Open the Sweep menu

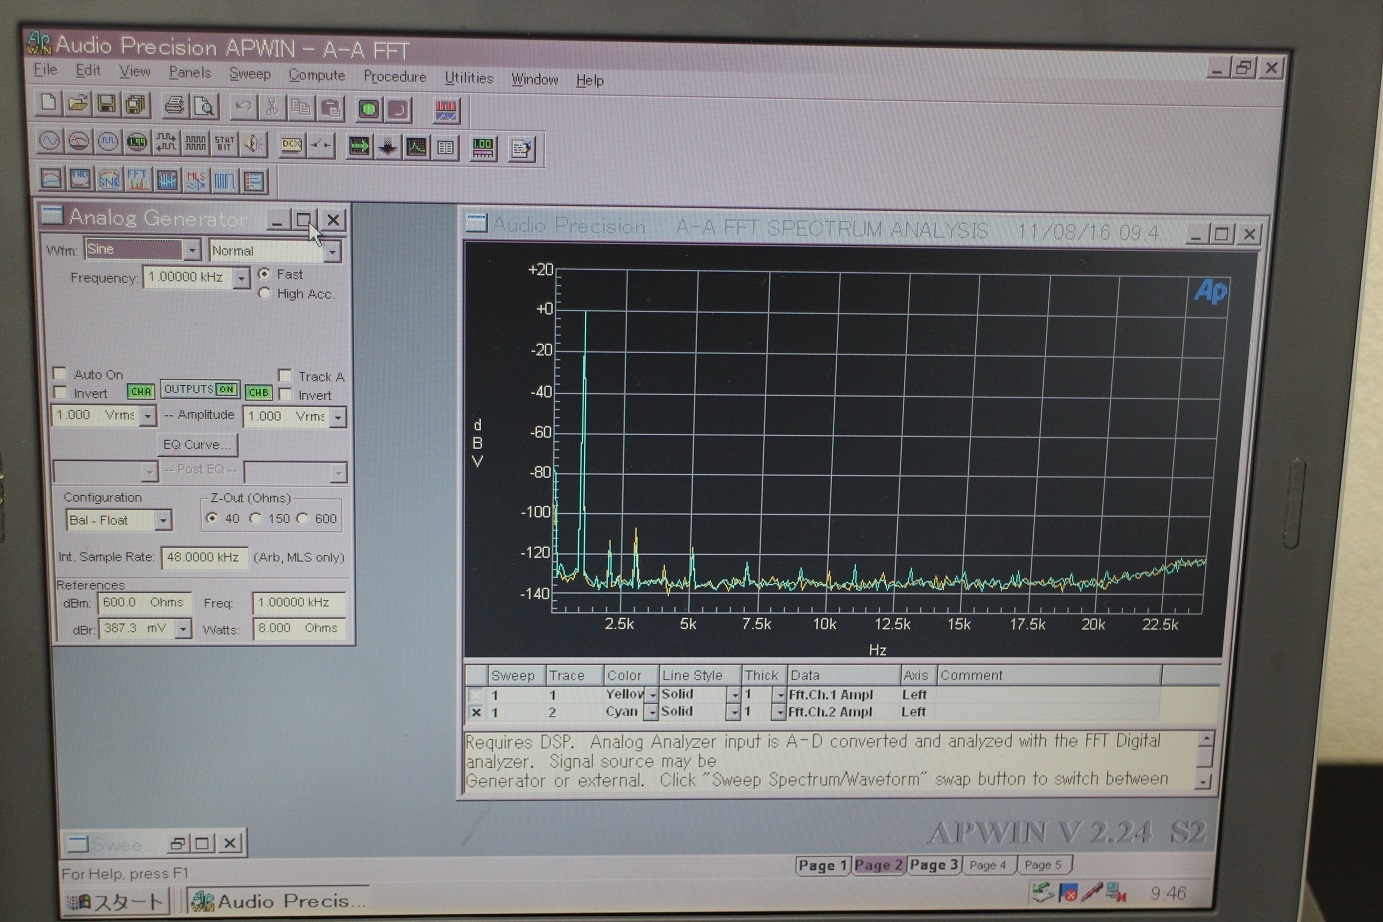250,73
